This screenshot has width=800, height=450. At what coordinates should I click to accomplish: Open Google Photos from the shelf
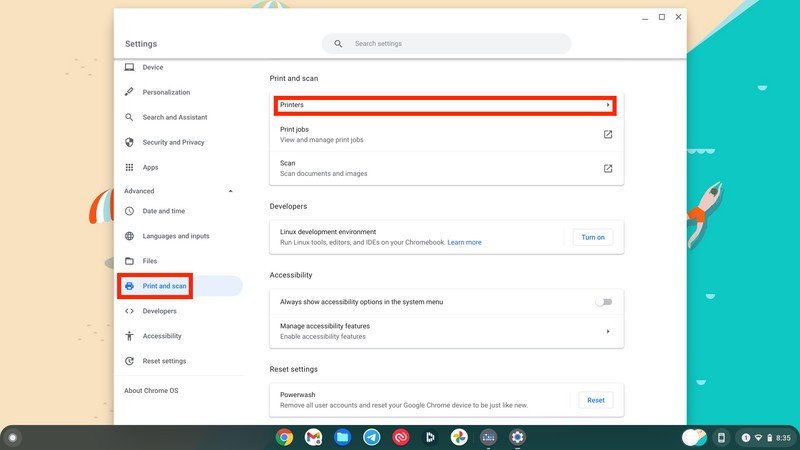click(x=459, y=437)
